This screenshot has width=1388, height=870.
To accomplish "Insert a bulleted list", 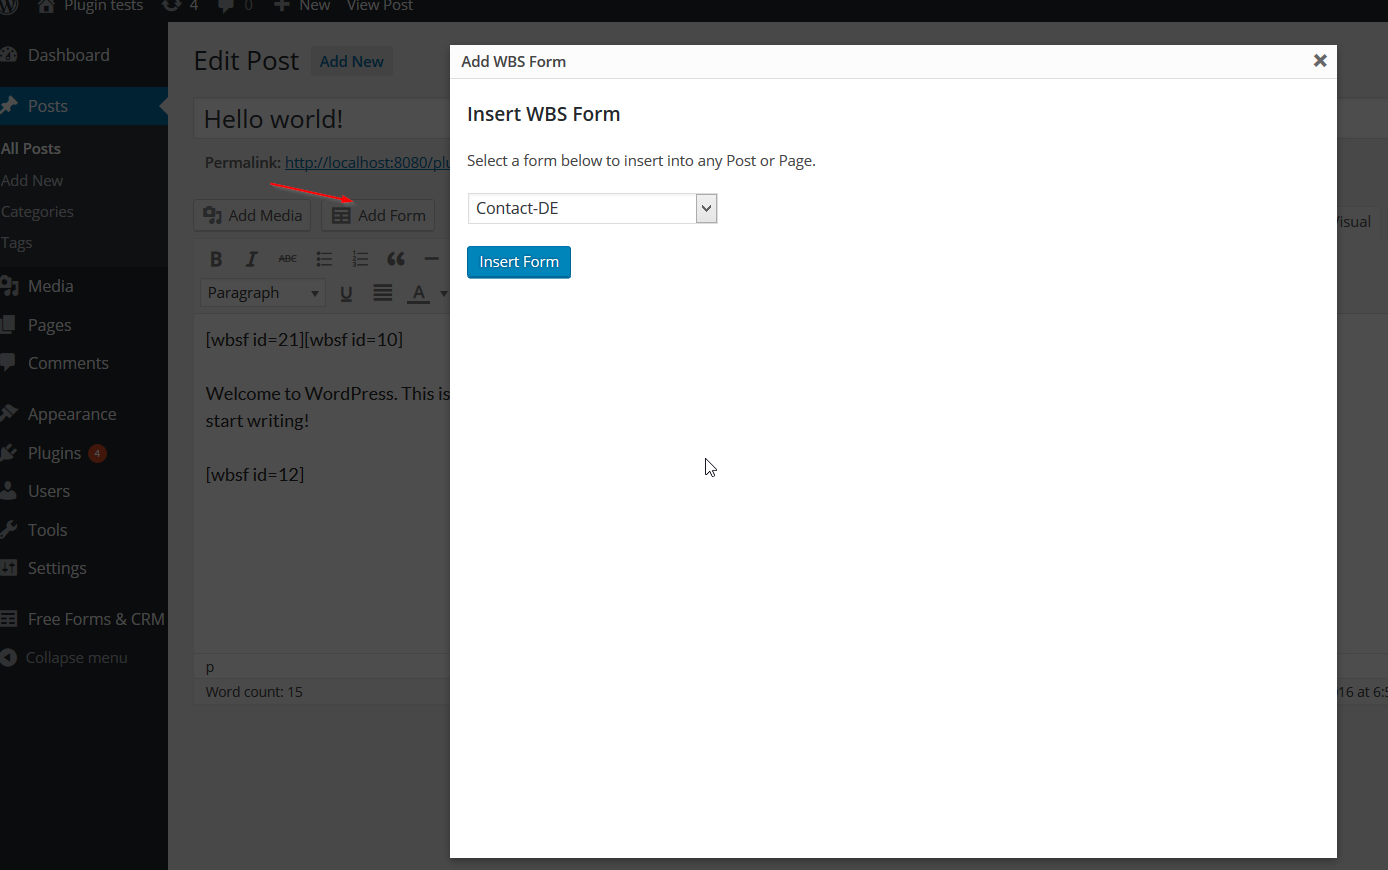I will [324, 259].
